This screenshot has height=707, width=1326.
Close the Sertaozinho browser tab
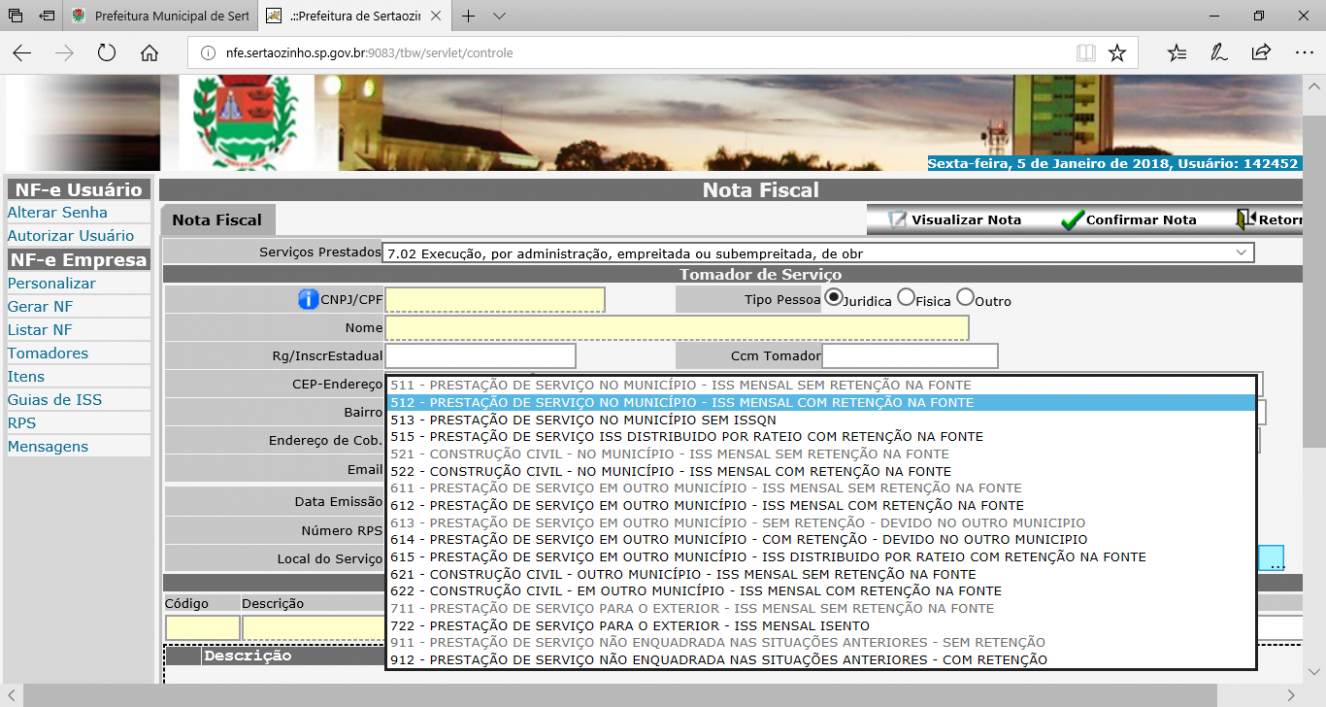[435, 16]
